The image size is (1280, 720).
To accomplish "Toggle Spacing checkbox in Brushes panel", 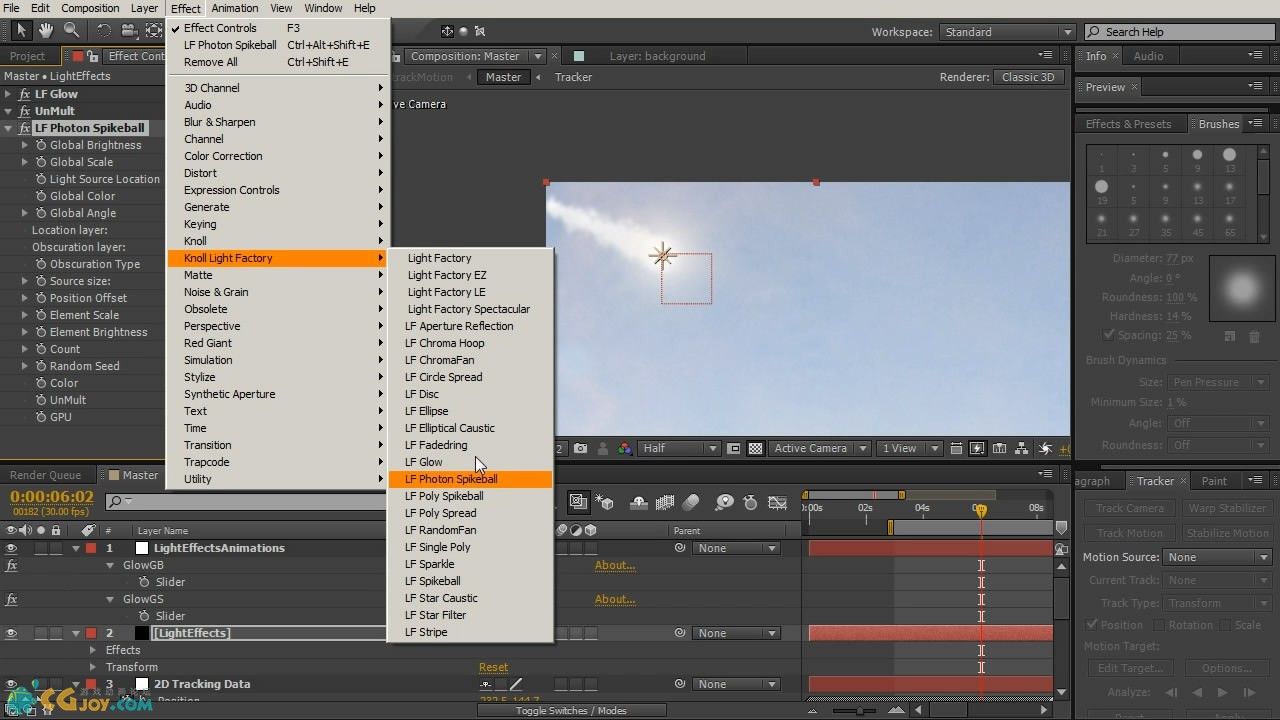I will click(1108, 335).
